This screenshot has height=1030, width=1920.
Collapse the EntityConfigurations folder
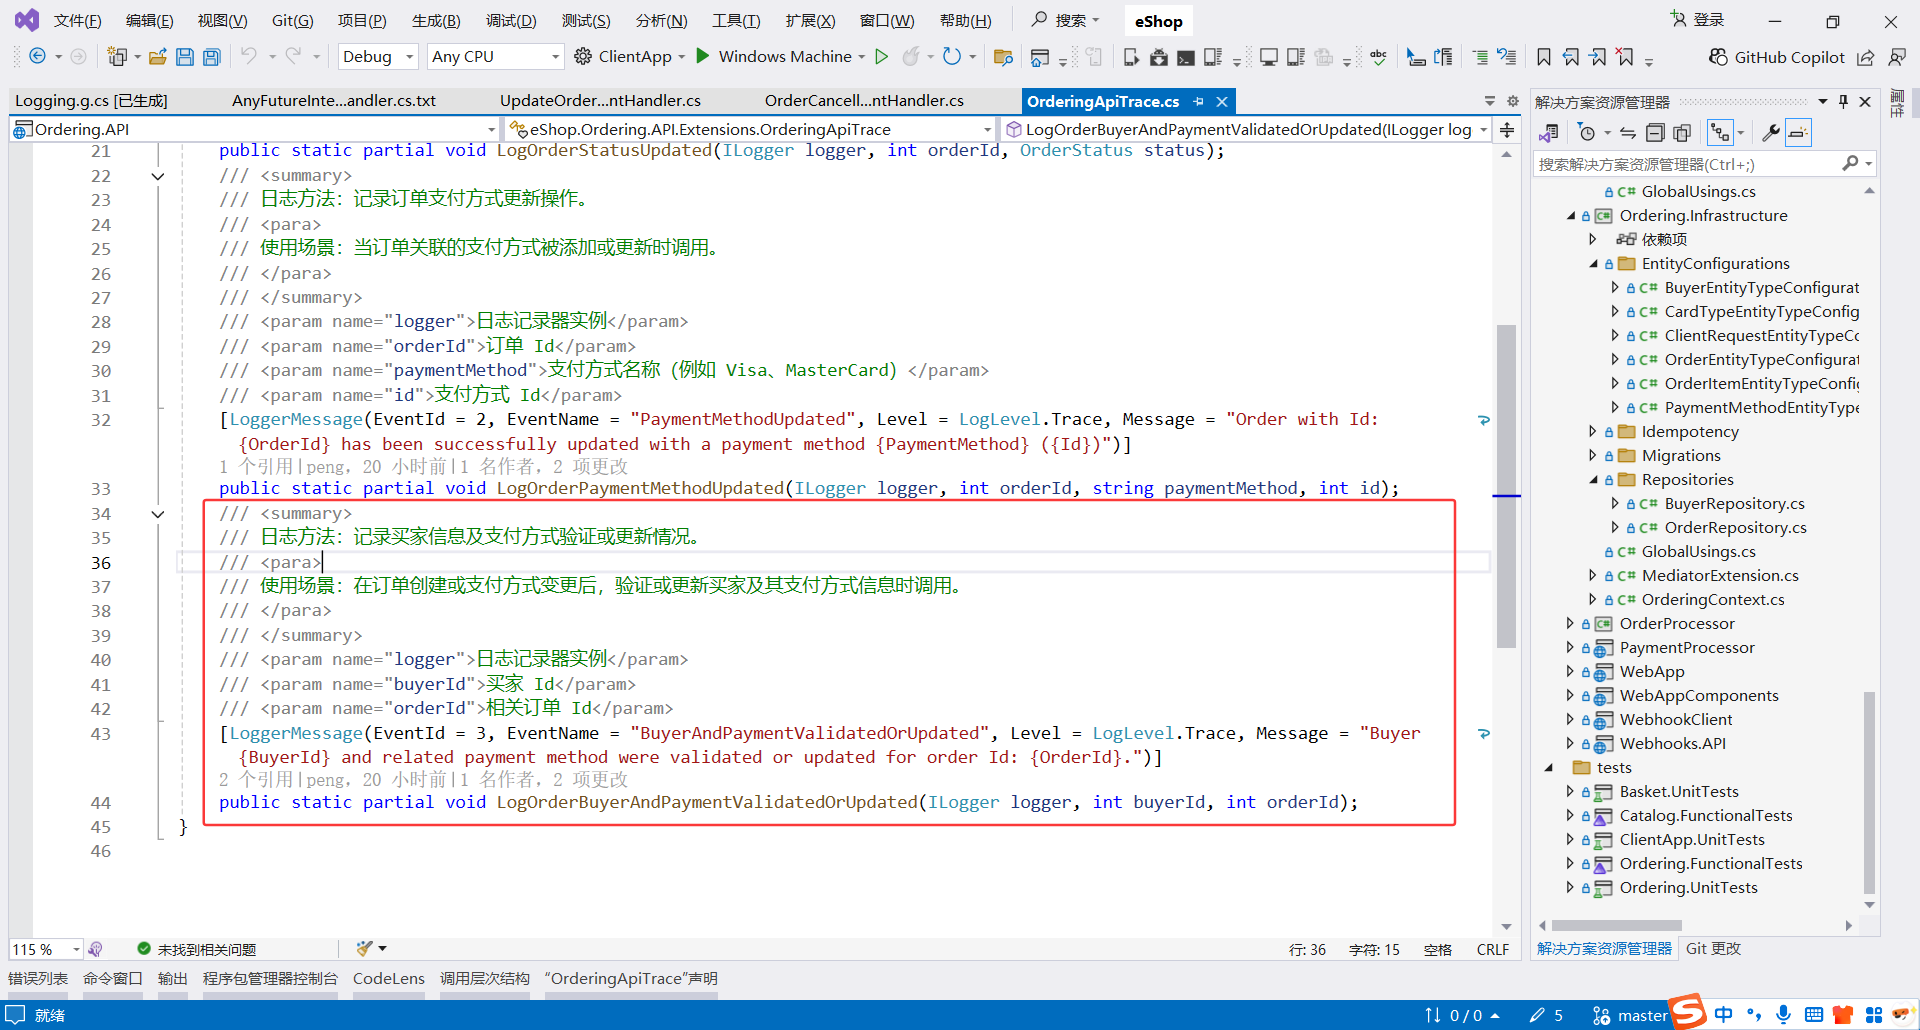(x=1593, y=263)
